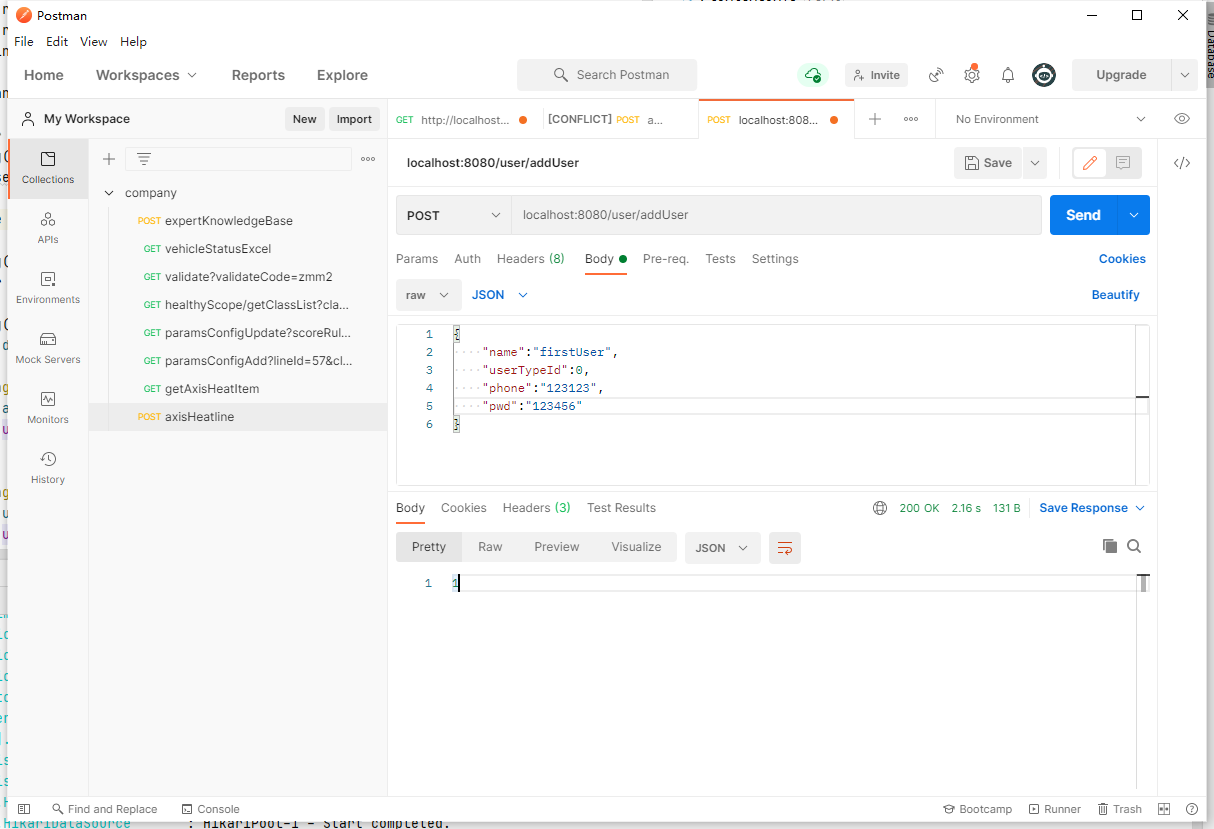Open the Environments sidebar panel
1214x829 pixels.
coord(48,288)
